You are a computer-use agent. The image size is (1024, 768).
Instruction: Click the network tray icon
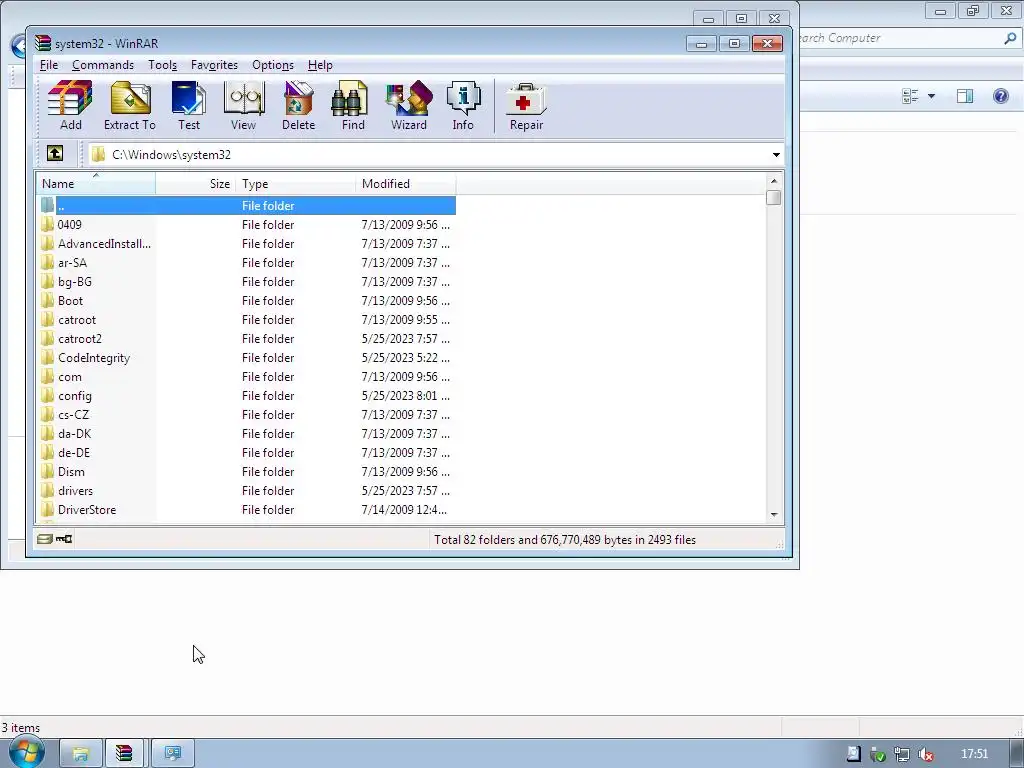(902, 754)
